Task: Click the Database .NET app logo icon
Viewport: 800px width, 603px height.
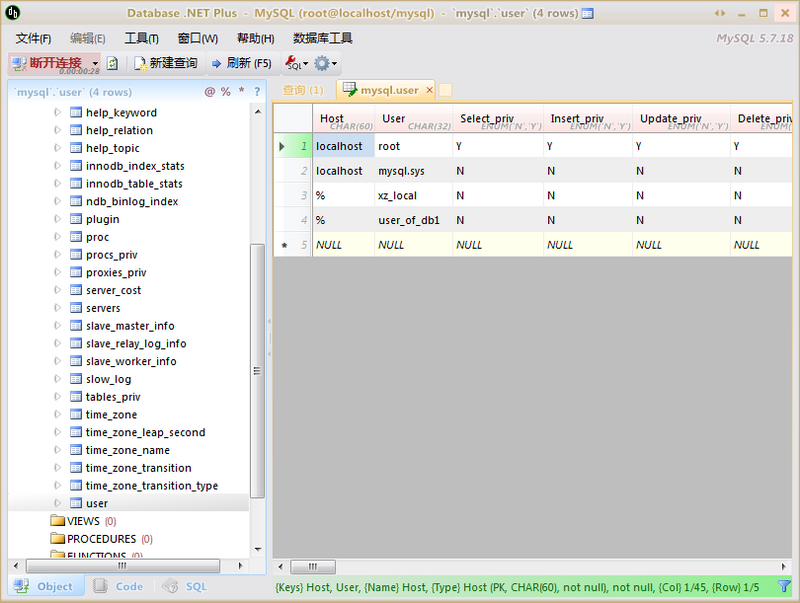Action: (12, 12)
